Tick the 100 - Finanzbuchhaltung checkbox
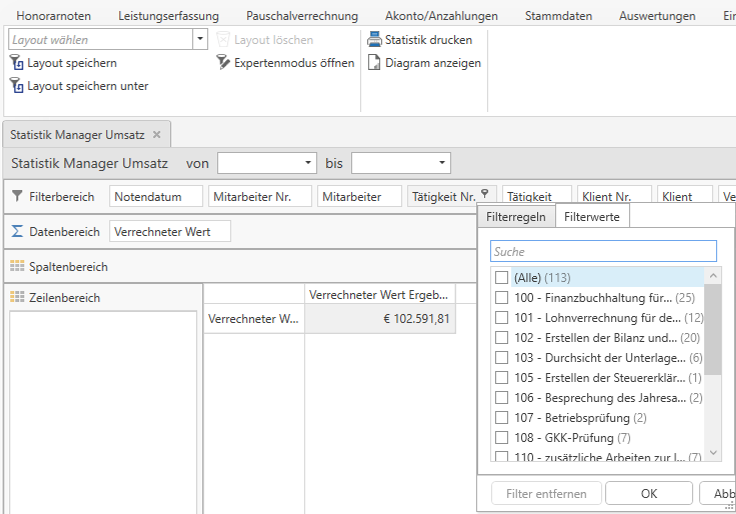Image resolution: width=736 pixels, height=514 pixels. point(502,297)
